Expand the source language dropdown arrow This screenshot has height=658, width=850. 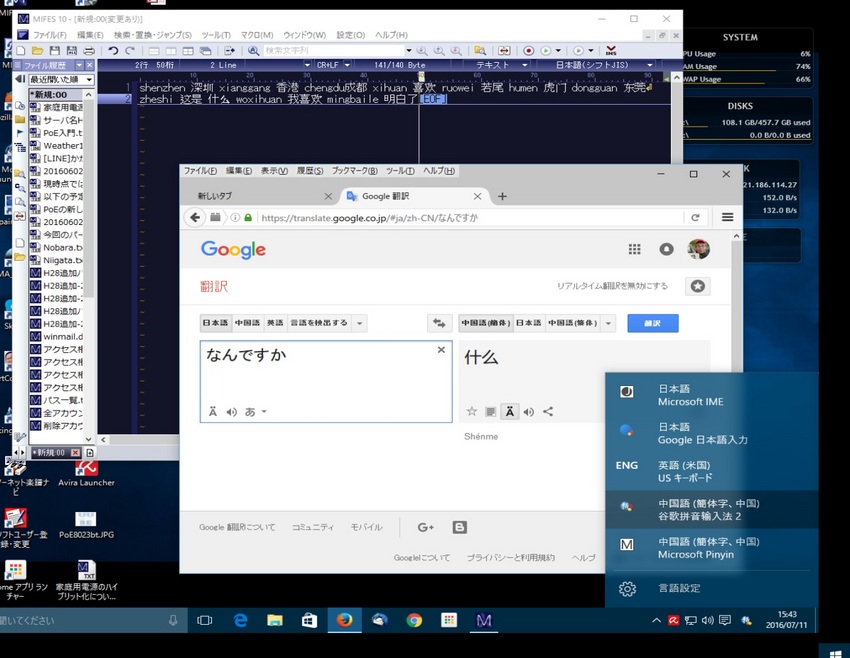(x=359, y=323)
